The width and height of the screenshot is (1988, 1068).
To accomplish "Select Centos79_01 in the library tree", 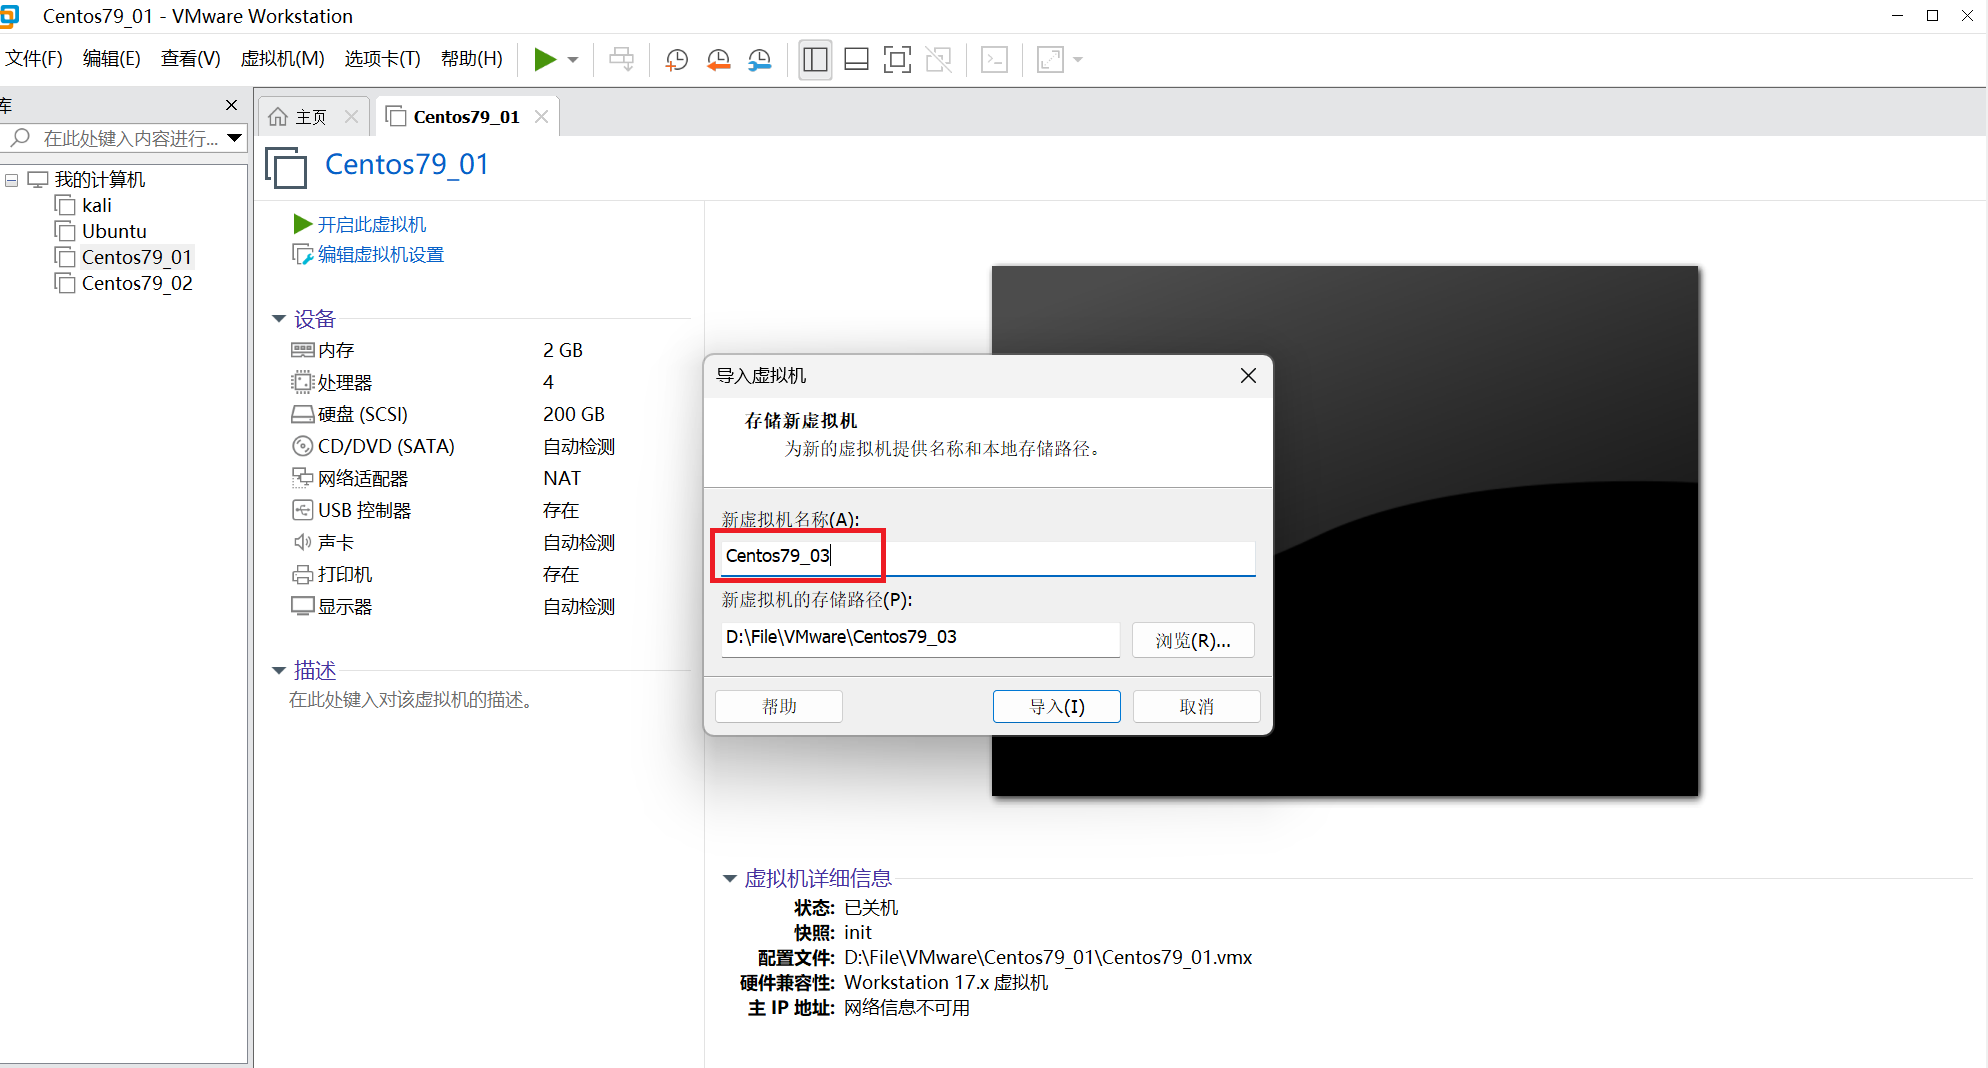I will tap(136, 257).
